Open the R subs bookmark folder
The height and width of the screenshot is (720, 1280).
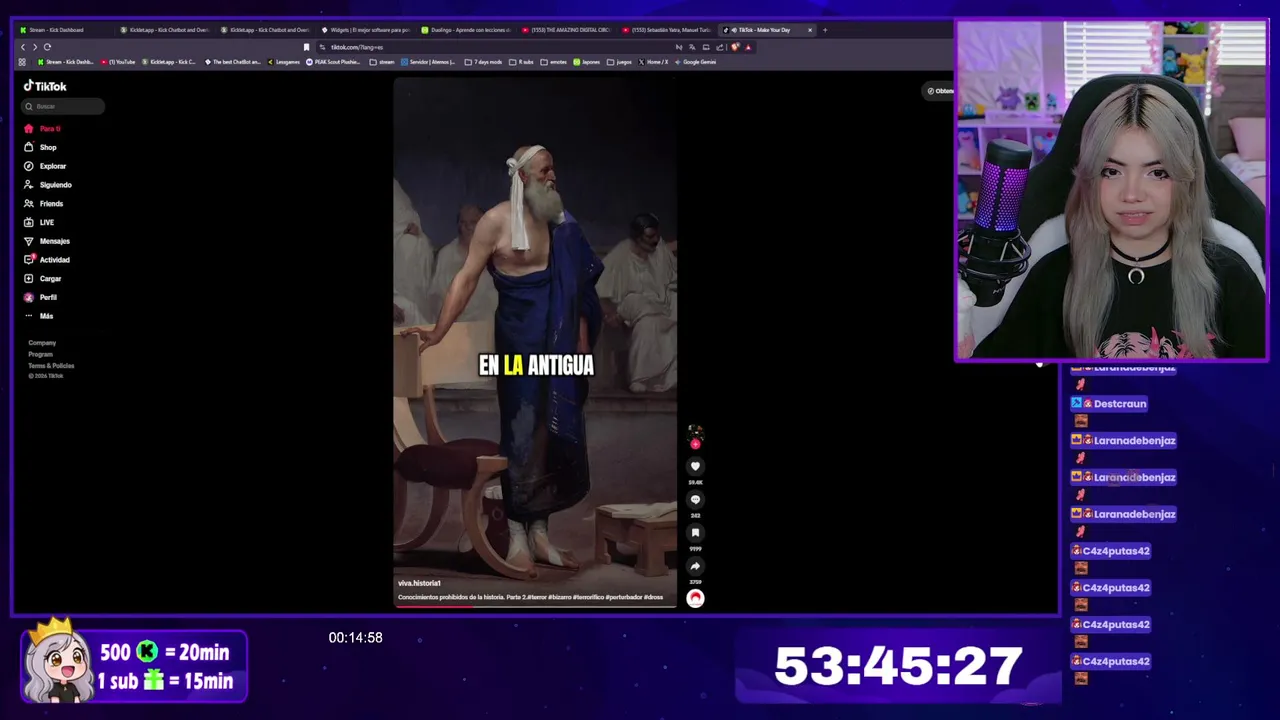[522, 62]
